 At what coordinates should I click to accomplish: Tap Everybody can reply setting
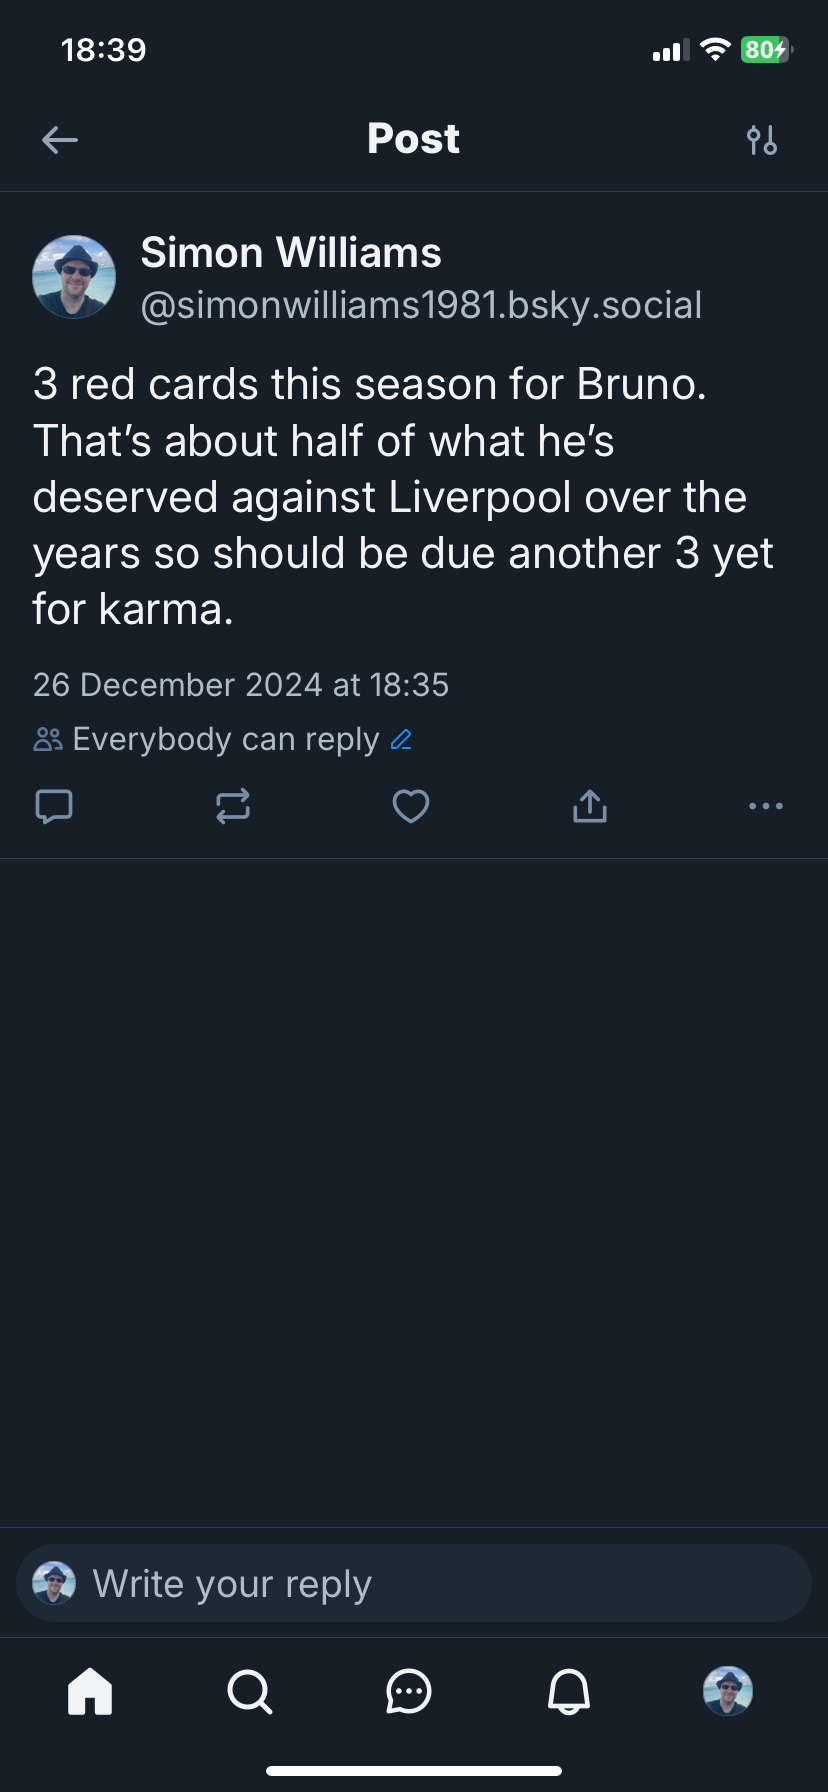click(x=225, y=740)
